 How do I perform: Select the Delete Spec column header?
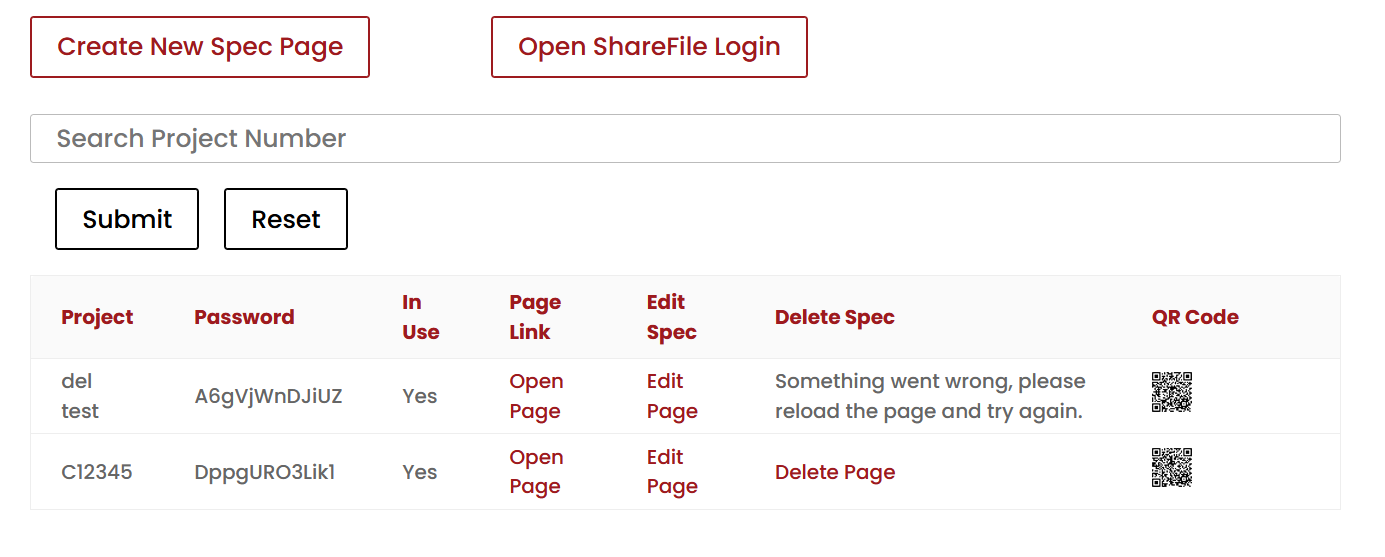click(834, 317)
